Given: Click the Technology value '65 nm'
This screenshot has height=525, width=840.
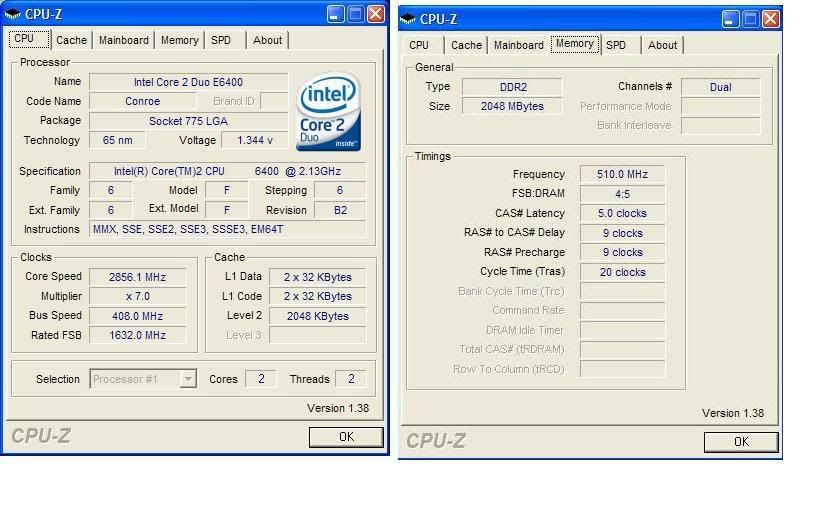Looking at the screenshot, I should (x=117, y=140).
